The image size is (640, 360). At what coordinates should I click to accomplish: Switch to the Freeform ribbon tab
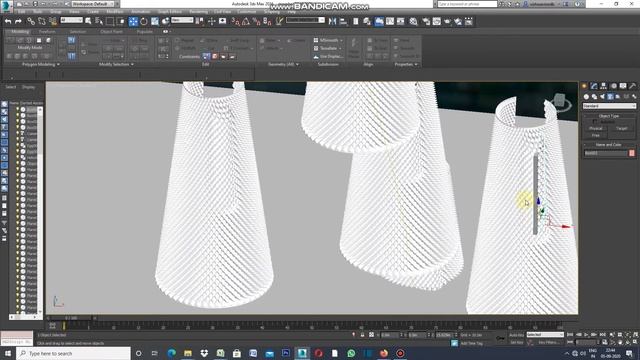[47, 31]
